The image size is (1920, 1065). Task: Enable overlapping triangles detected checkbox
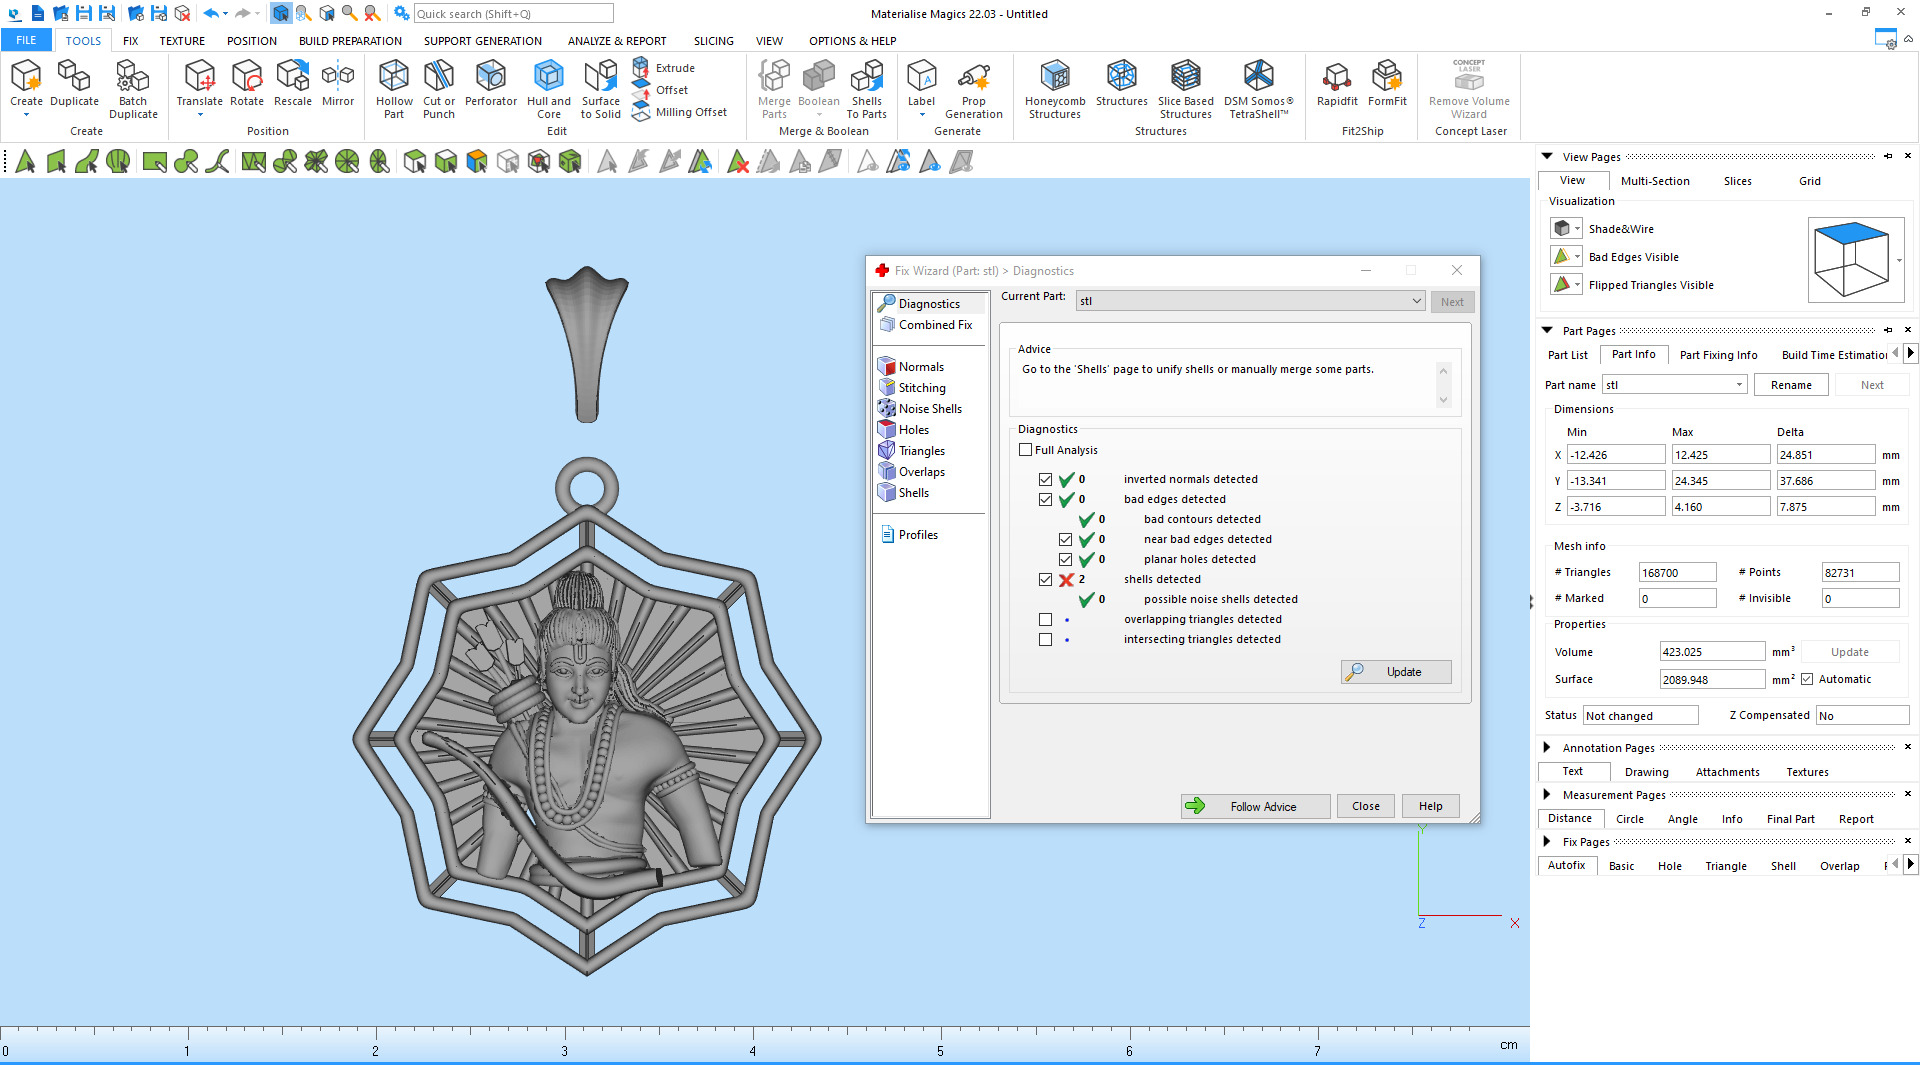tap(1045, 620)
